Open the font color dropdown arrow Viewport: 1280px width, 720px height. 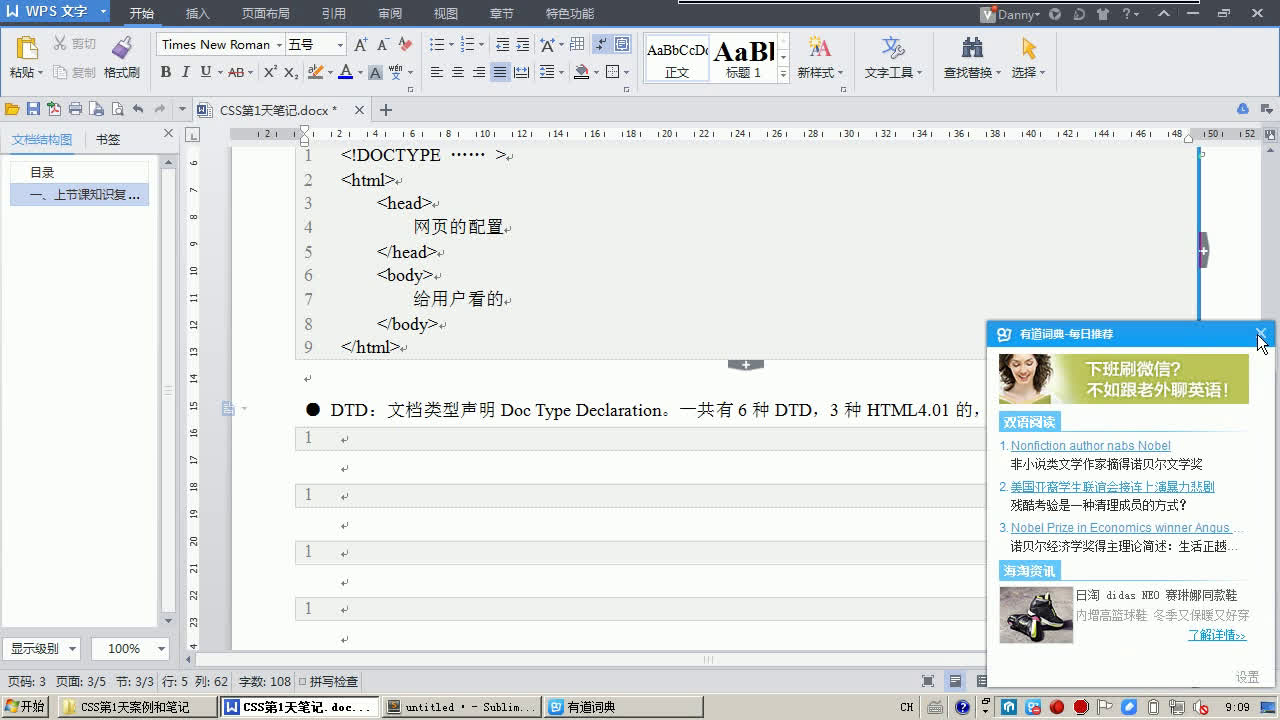[359, 72]
